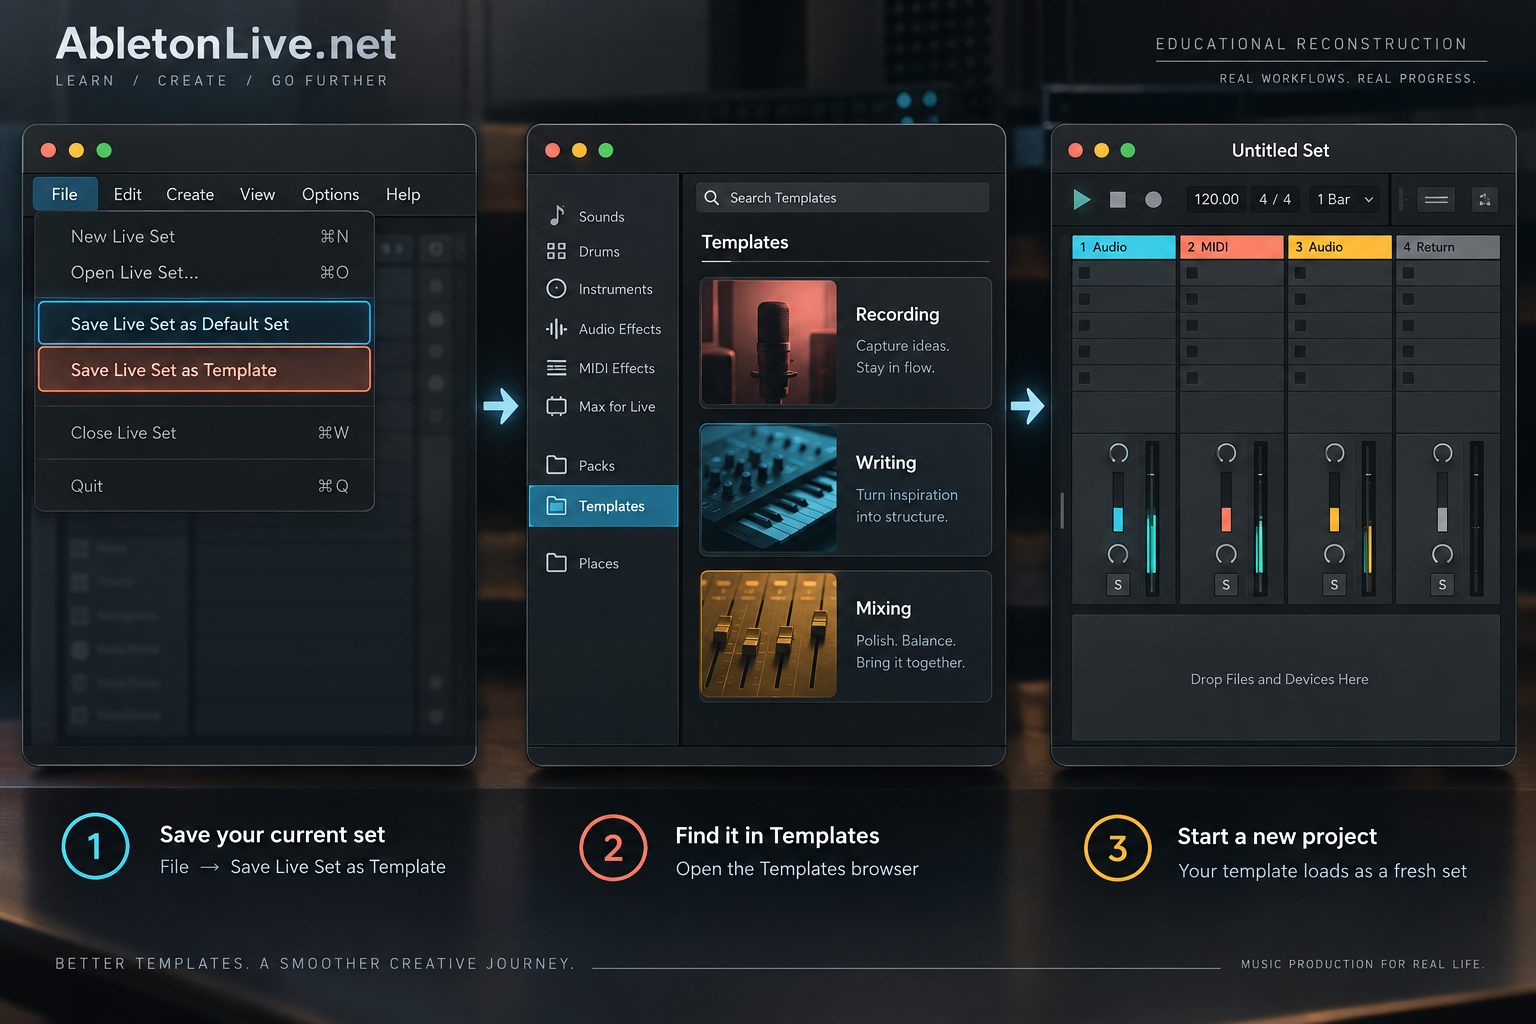Open the Recording template thumbnail

[x=769, y=342]
